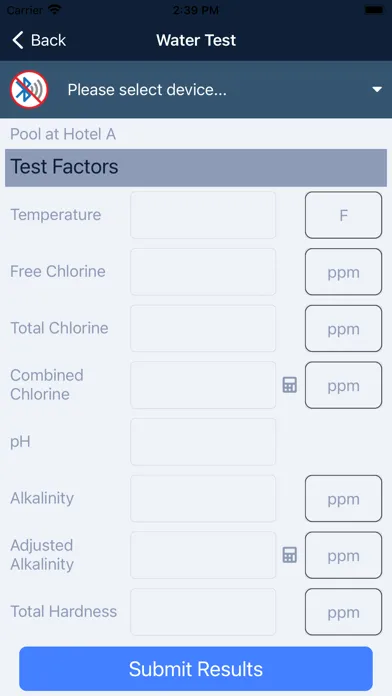This screenshot has width=392, height=696.
Task: Select the Test Factors section header
Action: (x=196, y=167)
